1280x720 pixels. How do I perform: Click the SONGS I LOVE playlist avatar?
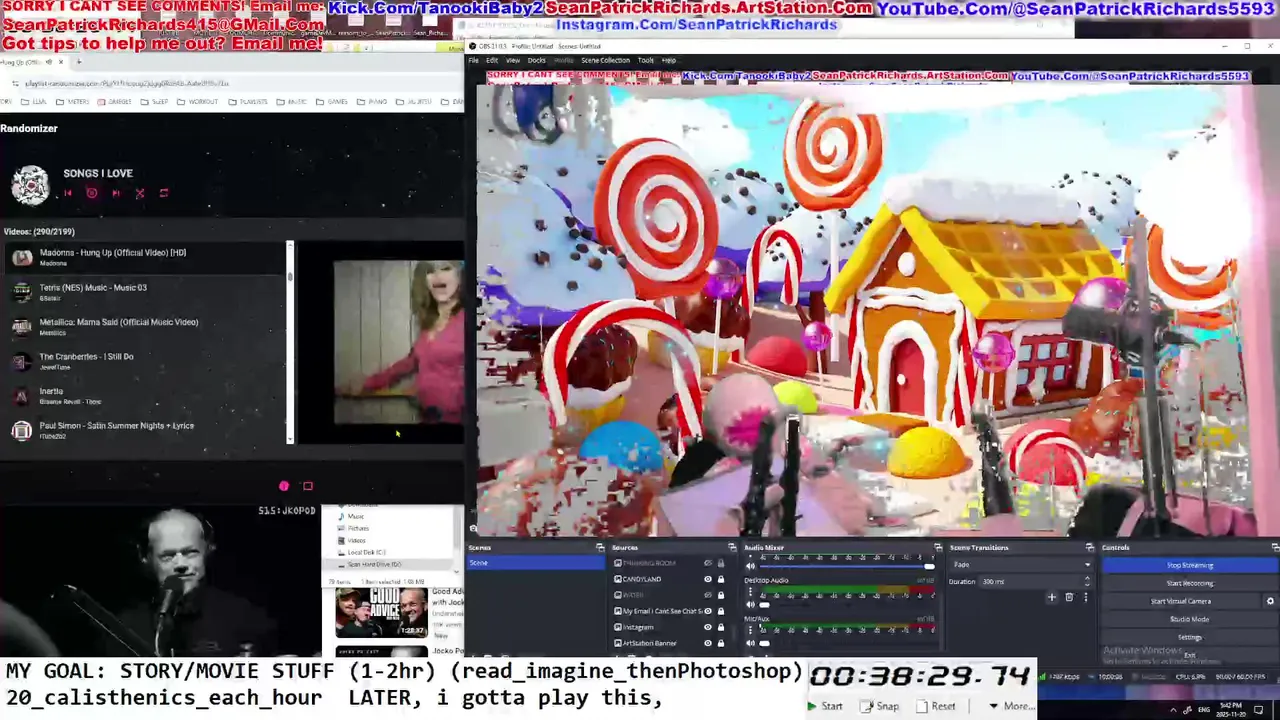tap(30, 185)
